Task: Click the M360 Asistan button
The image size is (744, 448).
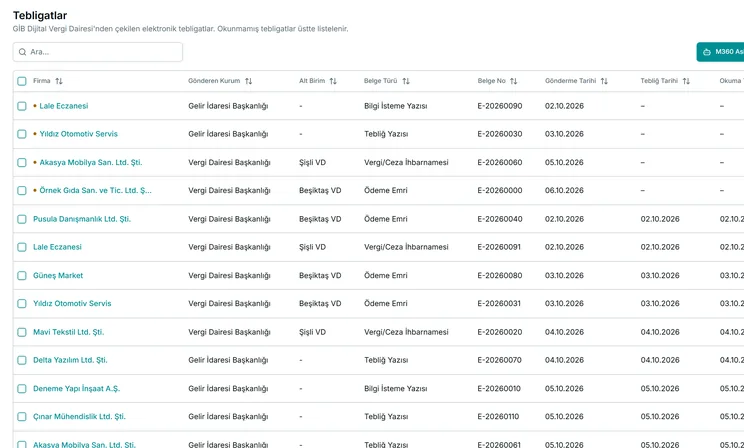Action: [x=720, y=52]
